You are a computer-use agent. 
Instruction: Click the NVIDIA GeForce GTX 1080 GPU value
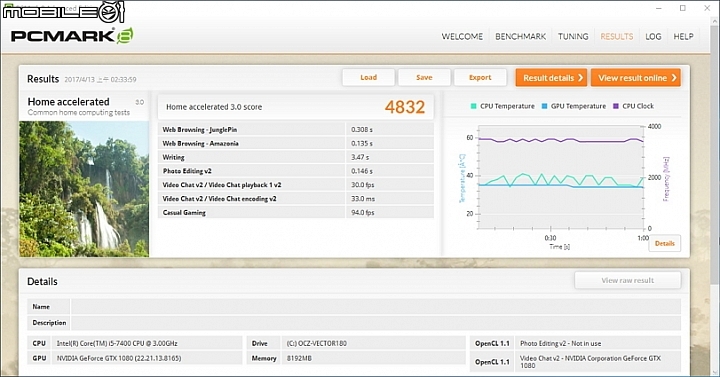coord(118,358)
